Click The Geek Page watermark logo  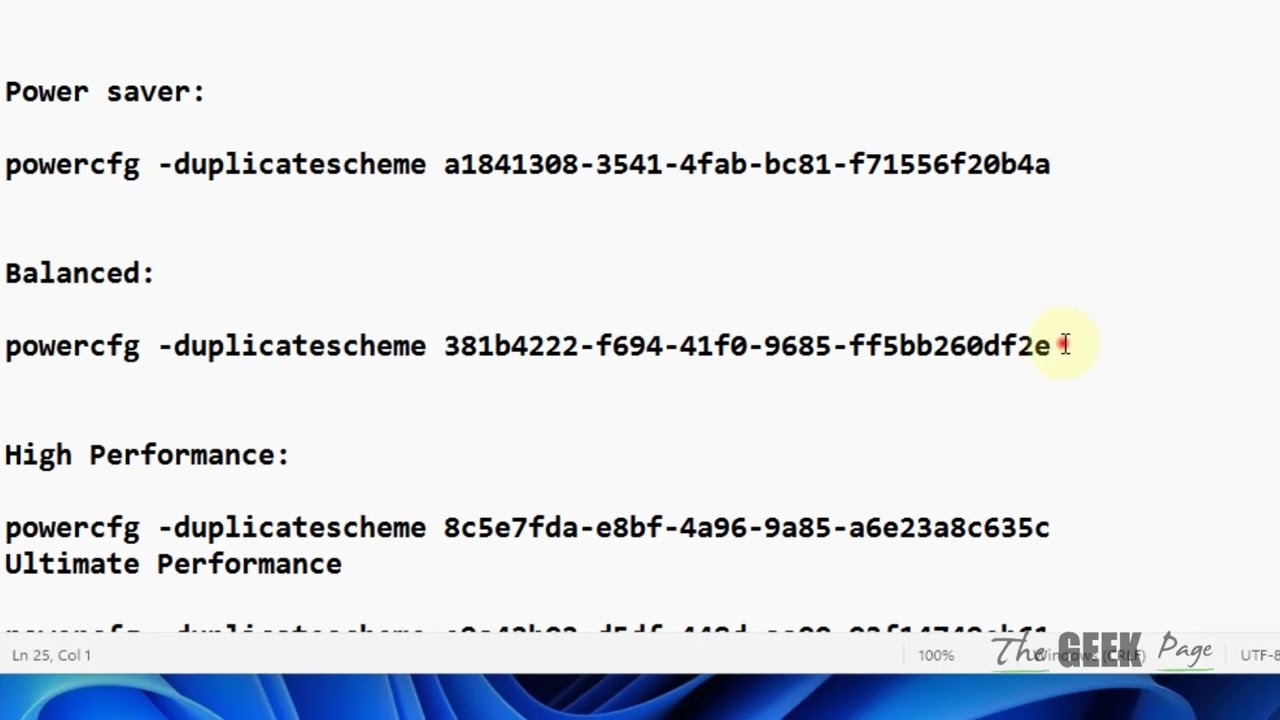pos(1103,650)
